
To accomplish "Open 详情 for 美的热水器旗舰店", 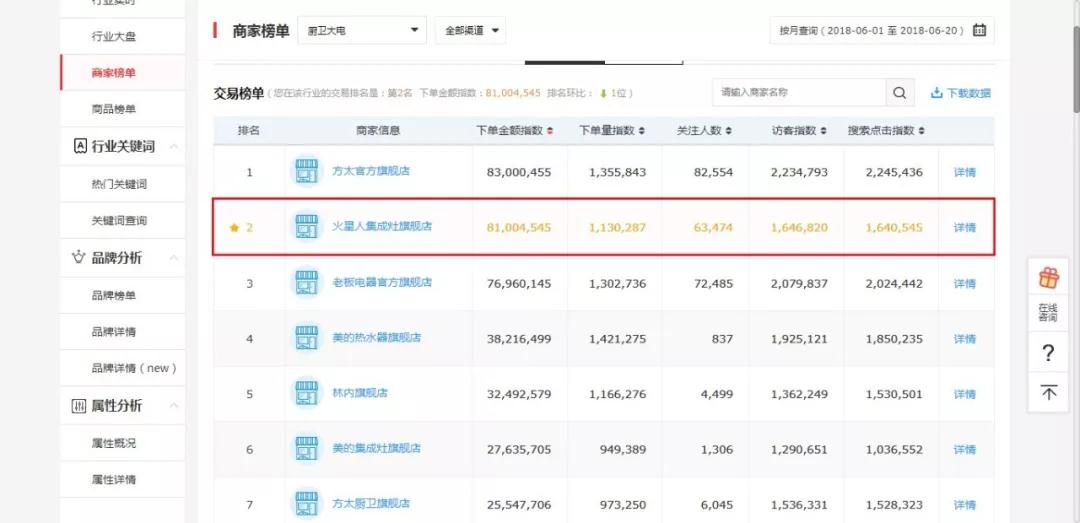I will click(x=964, y=339).
